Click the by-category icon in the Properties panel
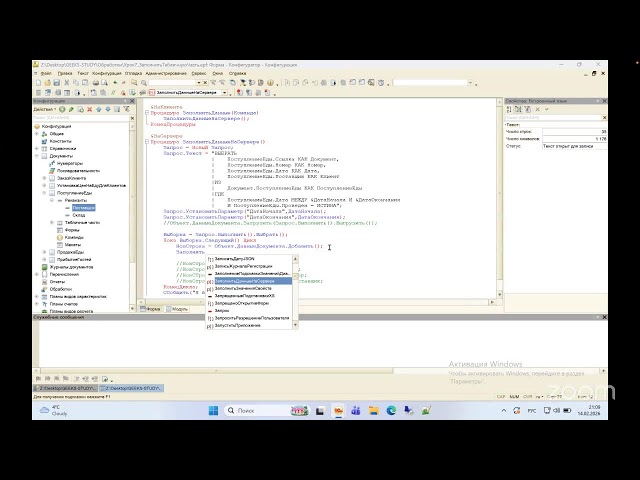Image resolution: width=640 pixels, height=480 pixels. (x=518, y=109)
